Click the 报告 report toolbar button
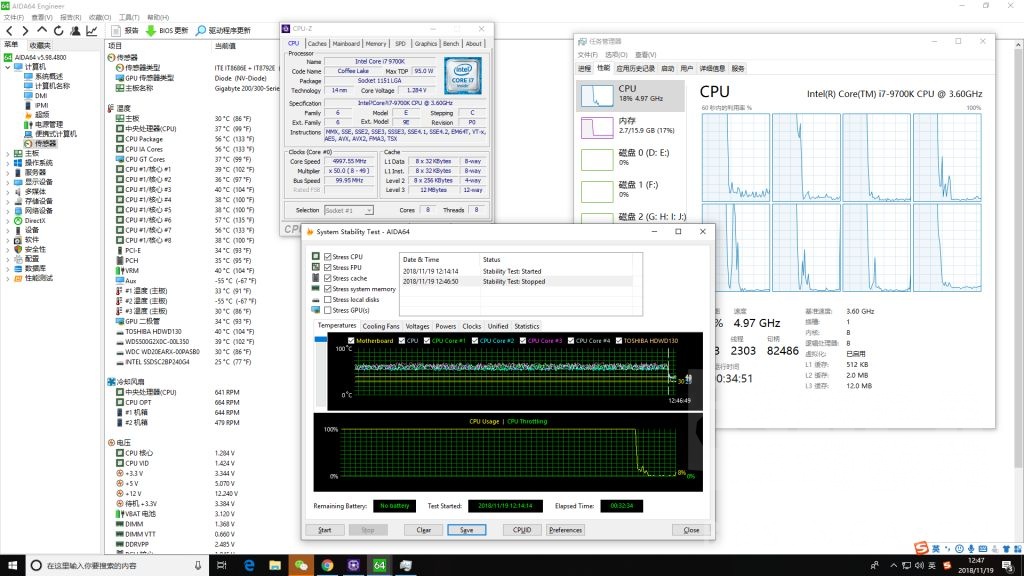Screen dimensions: 1024x576 [125, 31]
